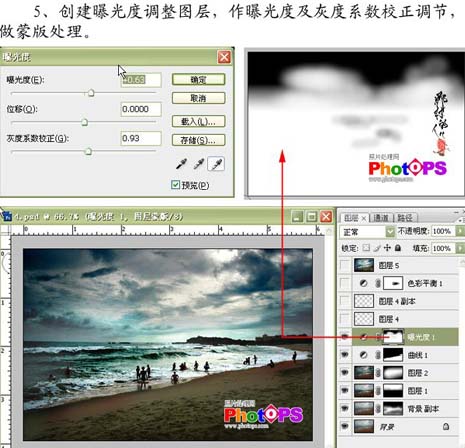
Task: Click the 确定 button
Action: pyautogui.click(x=199, y=80)
